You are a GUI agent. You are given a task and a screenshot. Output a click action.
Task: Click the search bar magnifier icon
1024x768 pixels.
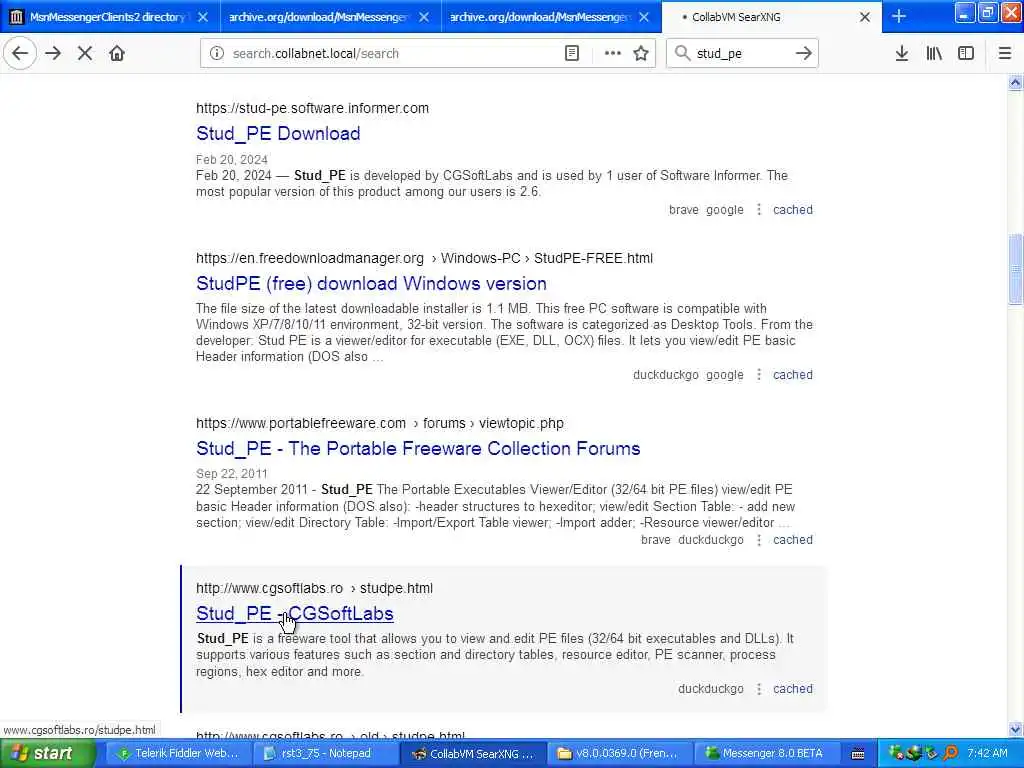[x=682, y=54]
